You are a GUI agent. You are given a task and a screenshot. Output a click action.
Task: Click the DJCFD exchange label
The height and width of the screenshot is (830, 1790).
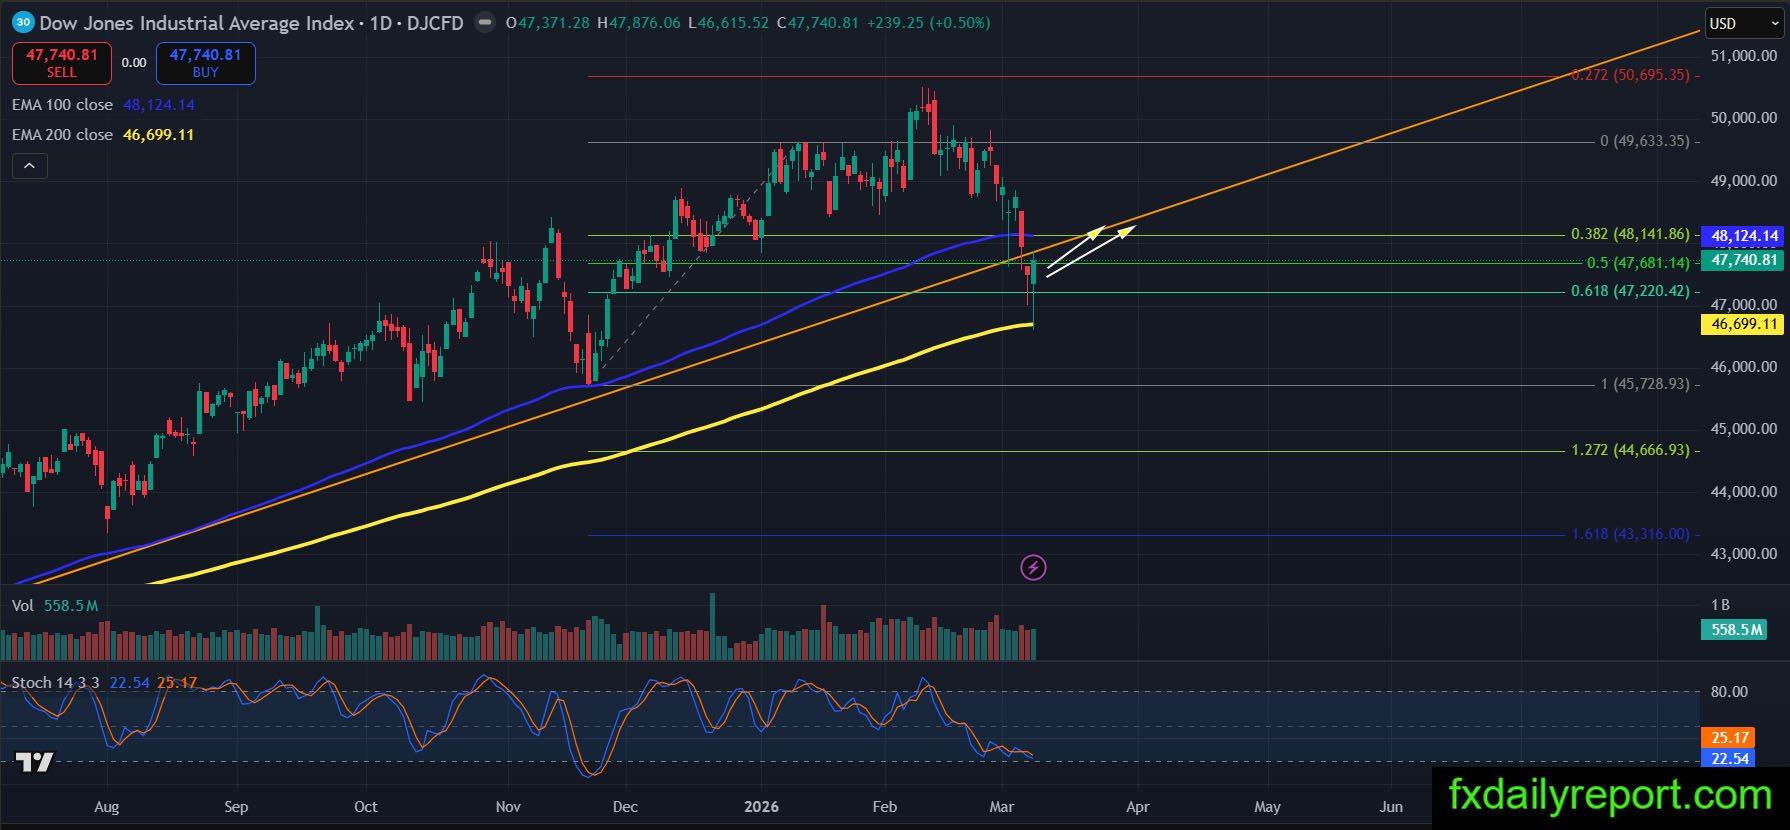coord(435,22)
